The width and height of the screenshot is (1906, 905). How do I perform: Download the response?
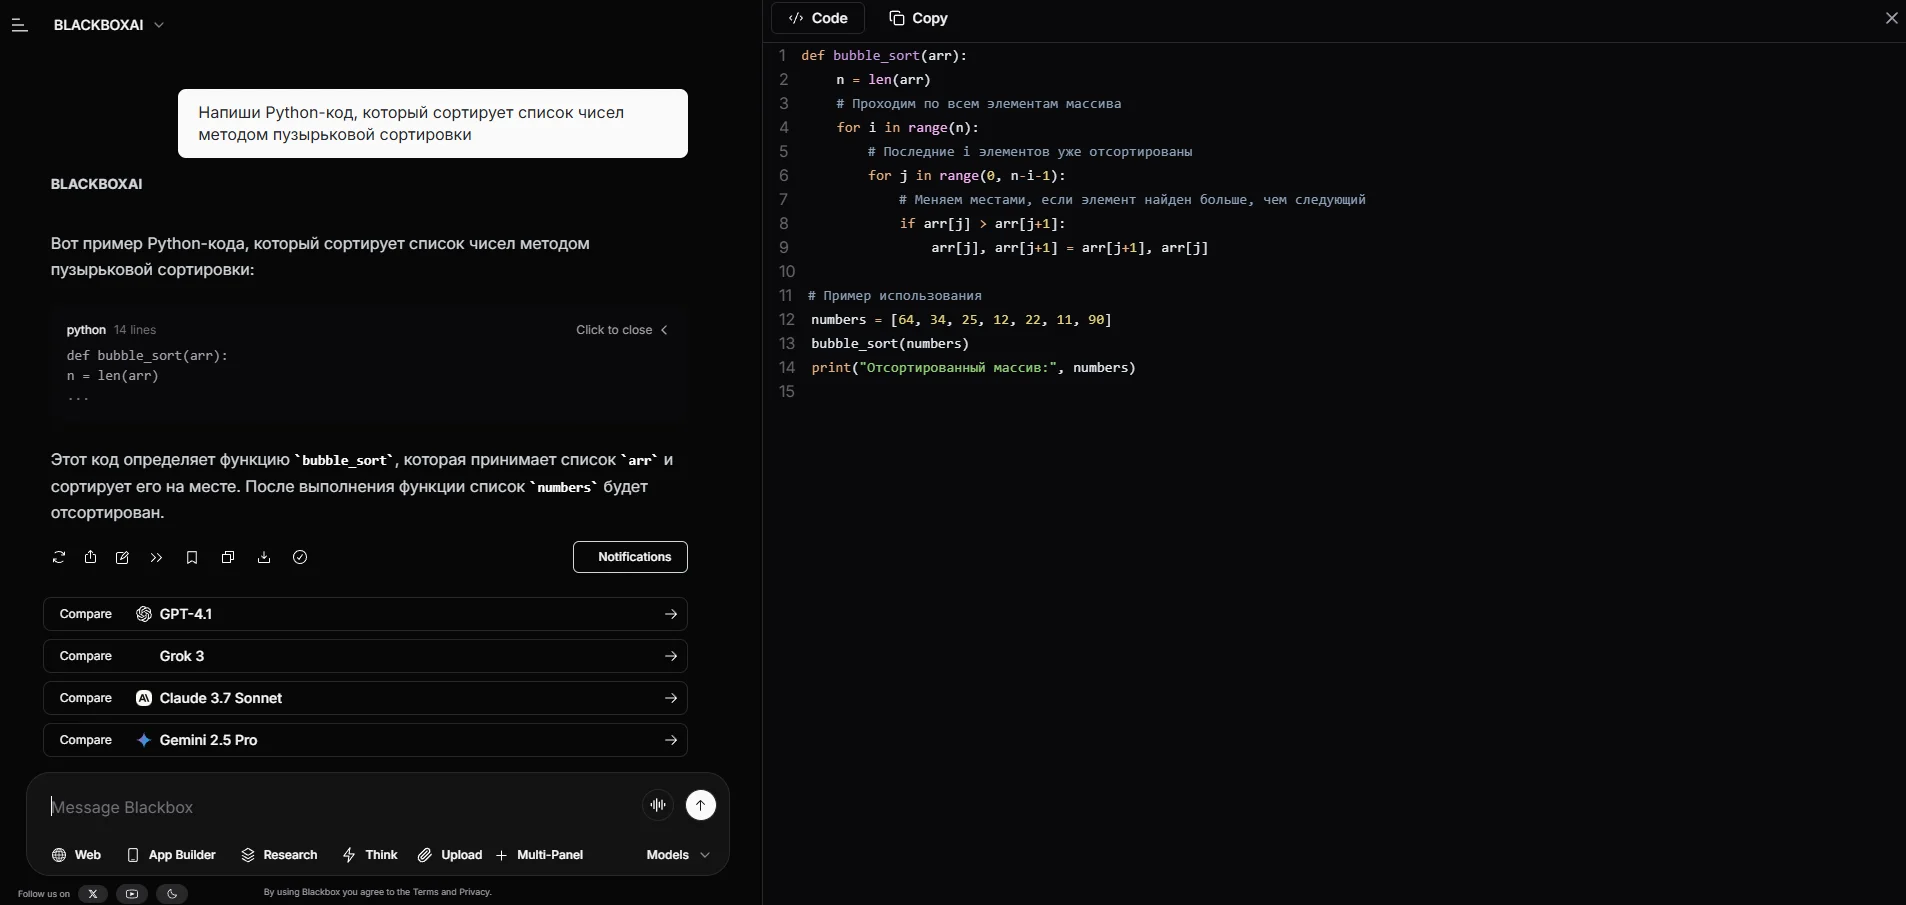[264, 557]
